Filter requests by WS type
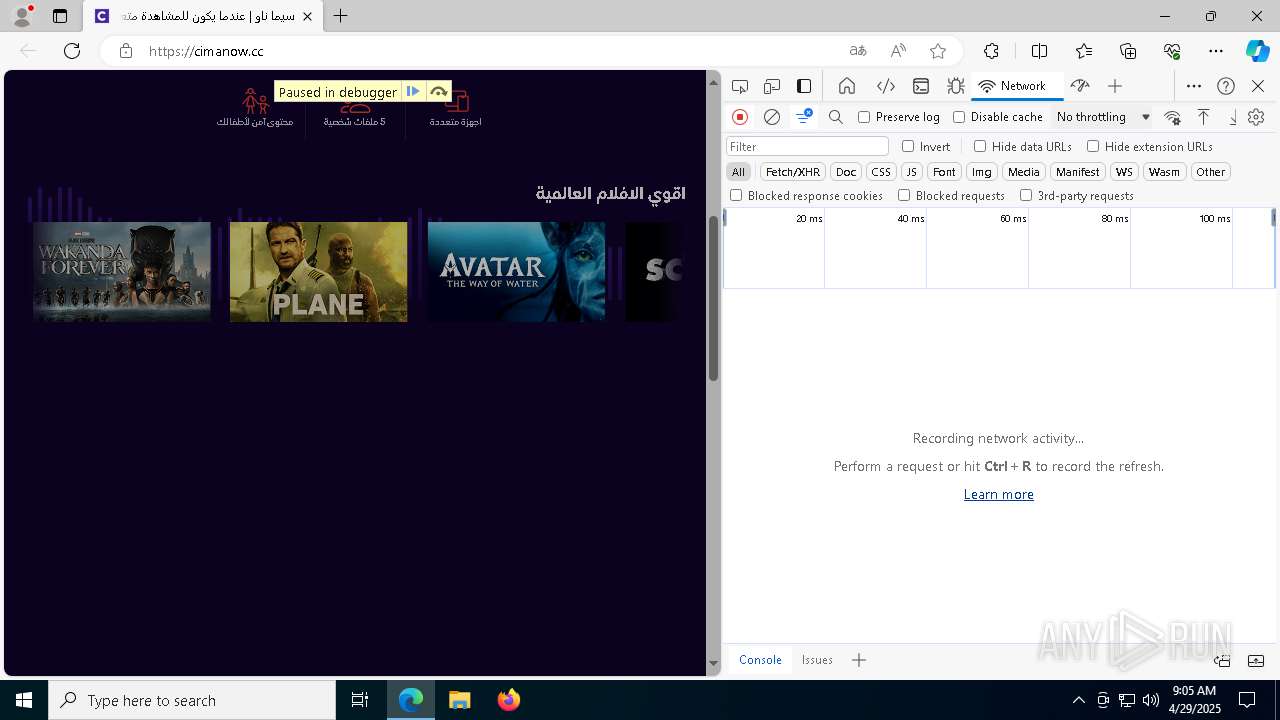The width and height of the screenshot is (1280, 720). [1125, 172]
